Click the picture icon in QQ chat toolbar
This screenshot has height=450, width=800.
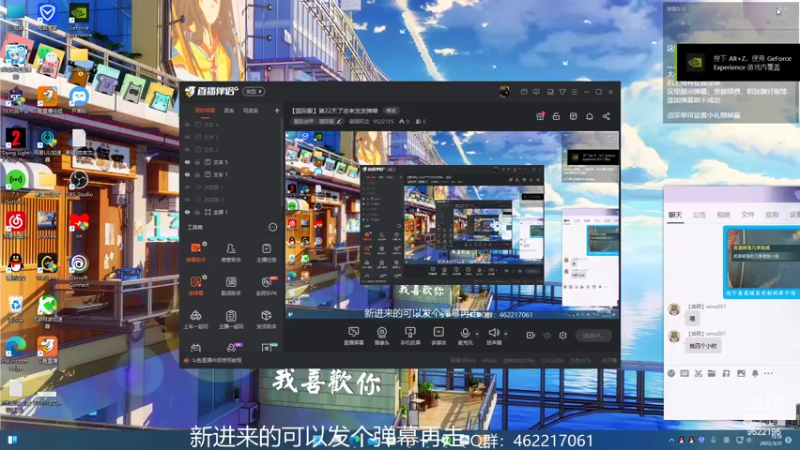(x=741, y=373)
